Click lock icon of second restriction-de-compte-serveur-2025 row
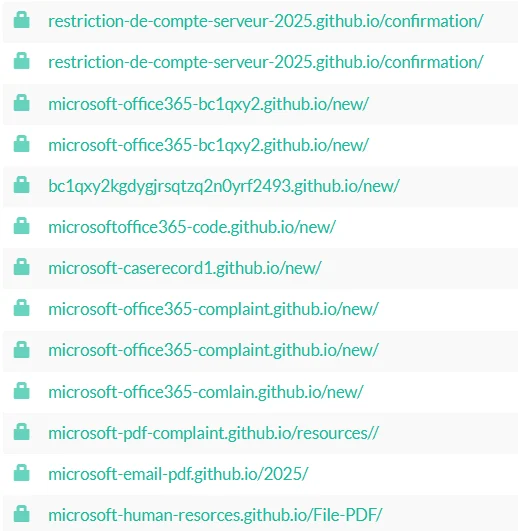 [21, 61]
